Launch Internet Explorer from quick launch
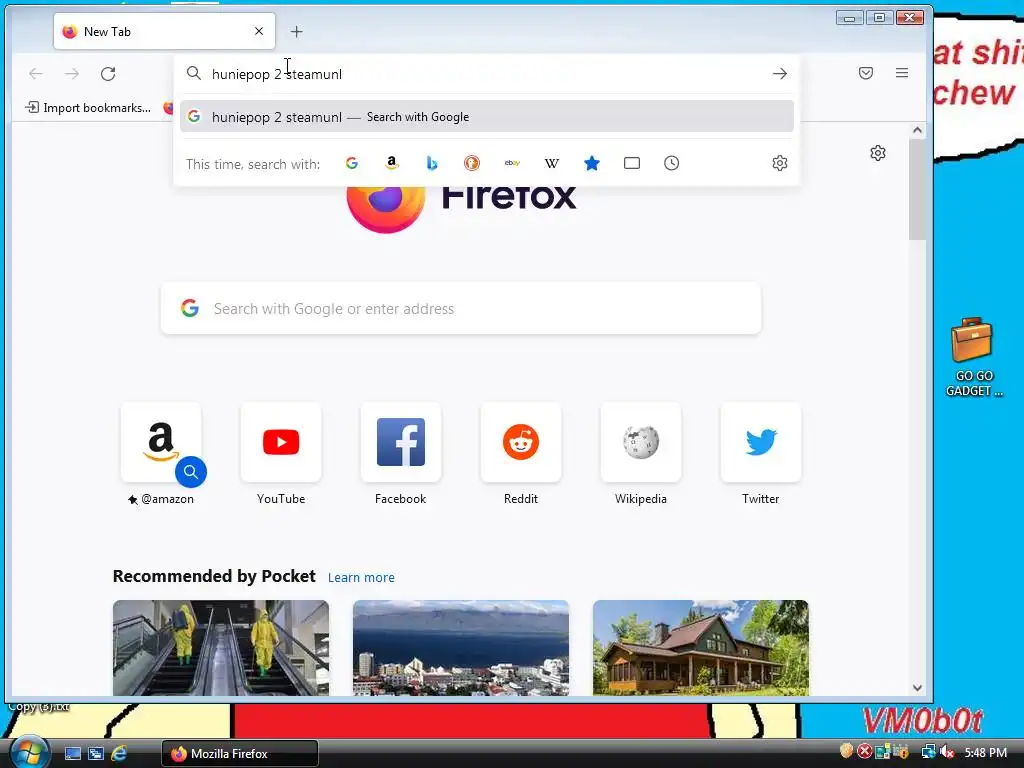 pyautogui.click(x=119, y=753)
